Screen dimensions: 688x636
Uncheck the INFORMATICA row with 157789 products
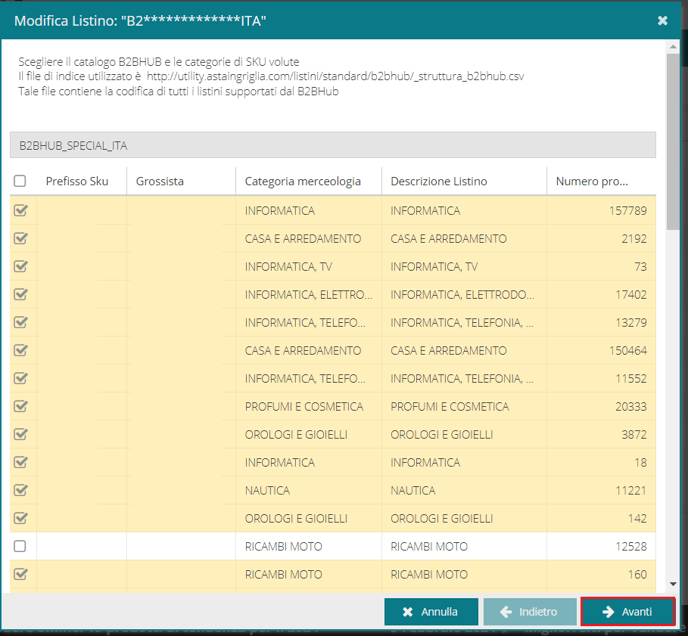[x=20, y=210]
